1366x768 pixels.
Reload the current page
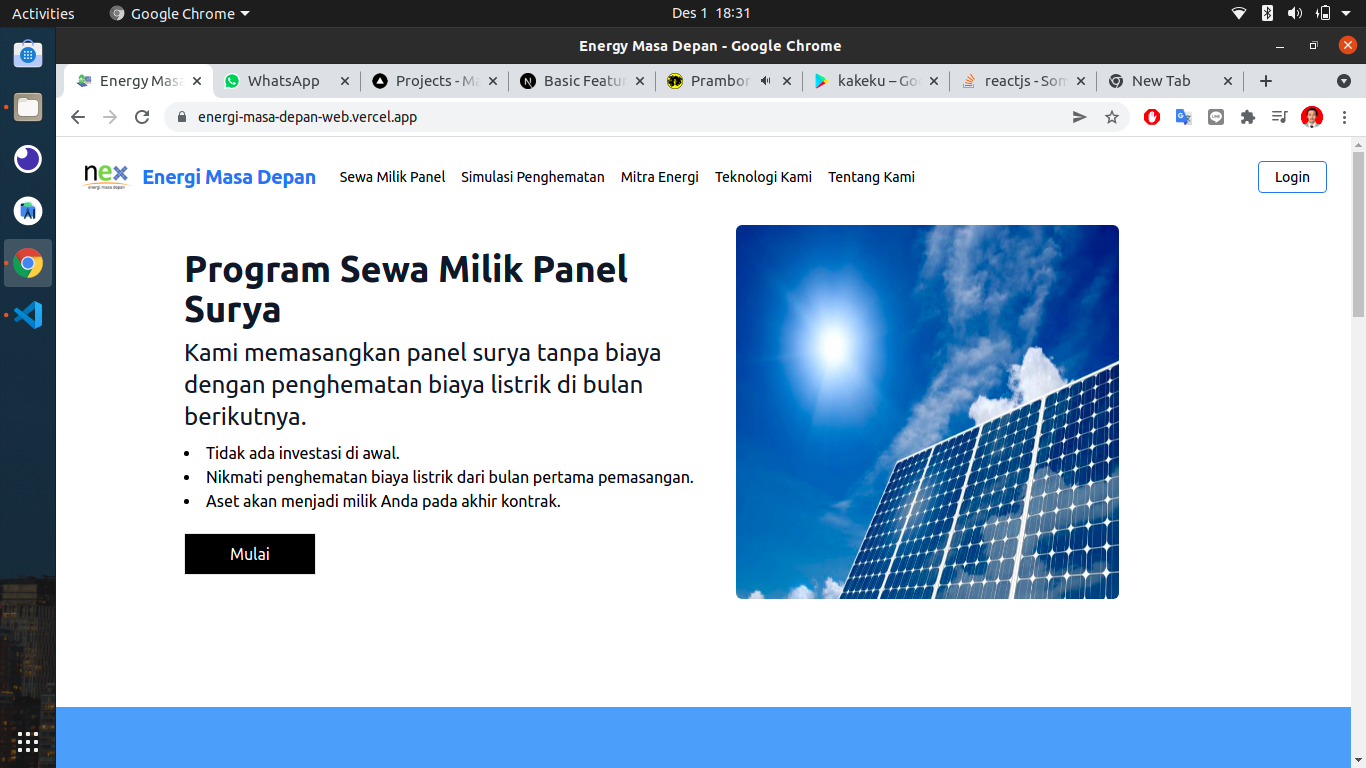142,117
